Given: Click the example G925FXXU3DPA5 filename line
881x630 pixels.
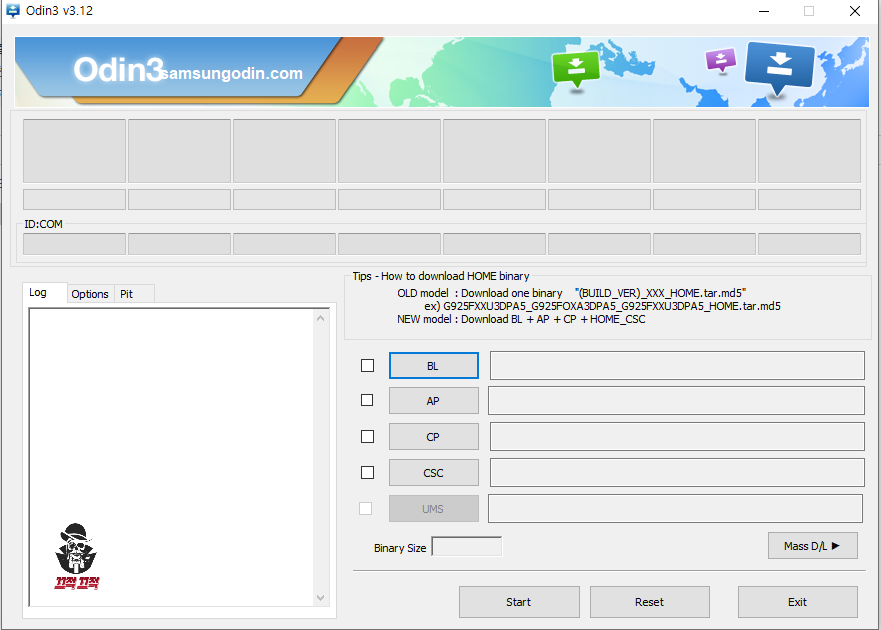Looking at the screenshot, I should [x=602, y=306].
